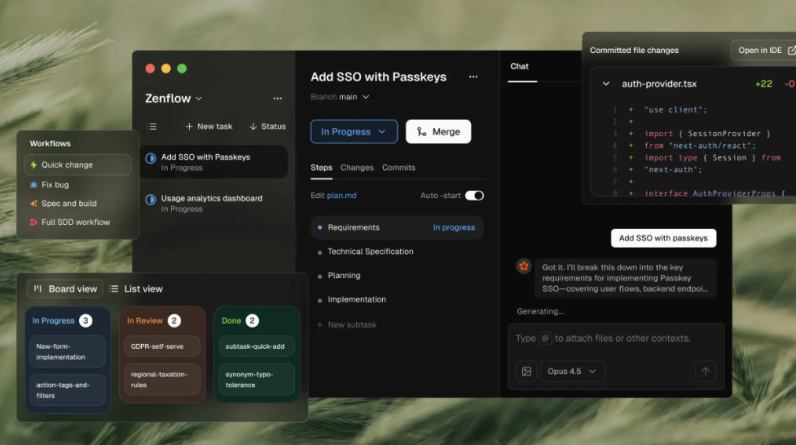
Task: Toggle the Auto-start switch
Action: [x=474, y=196]
